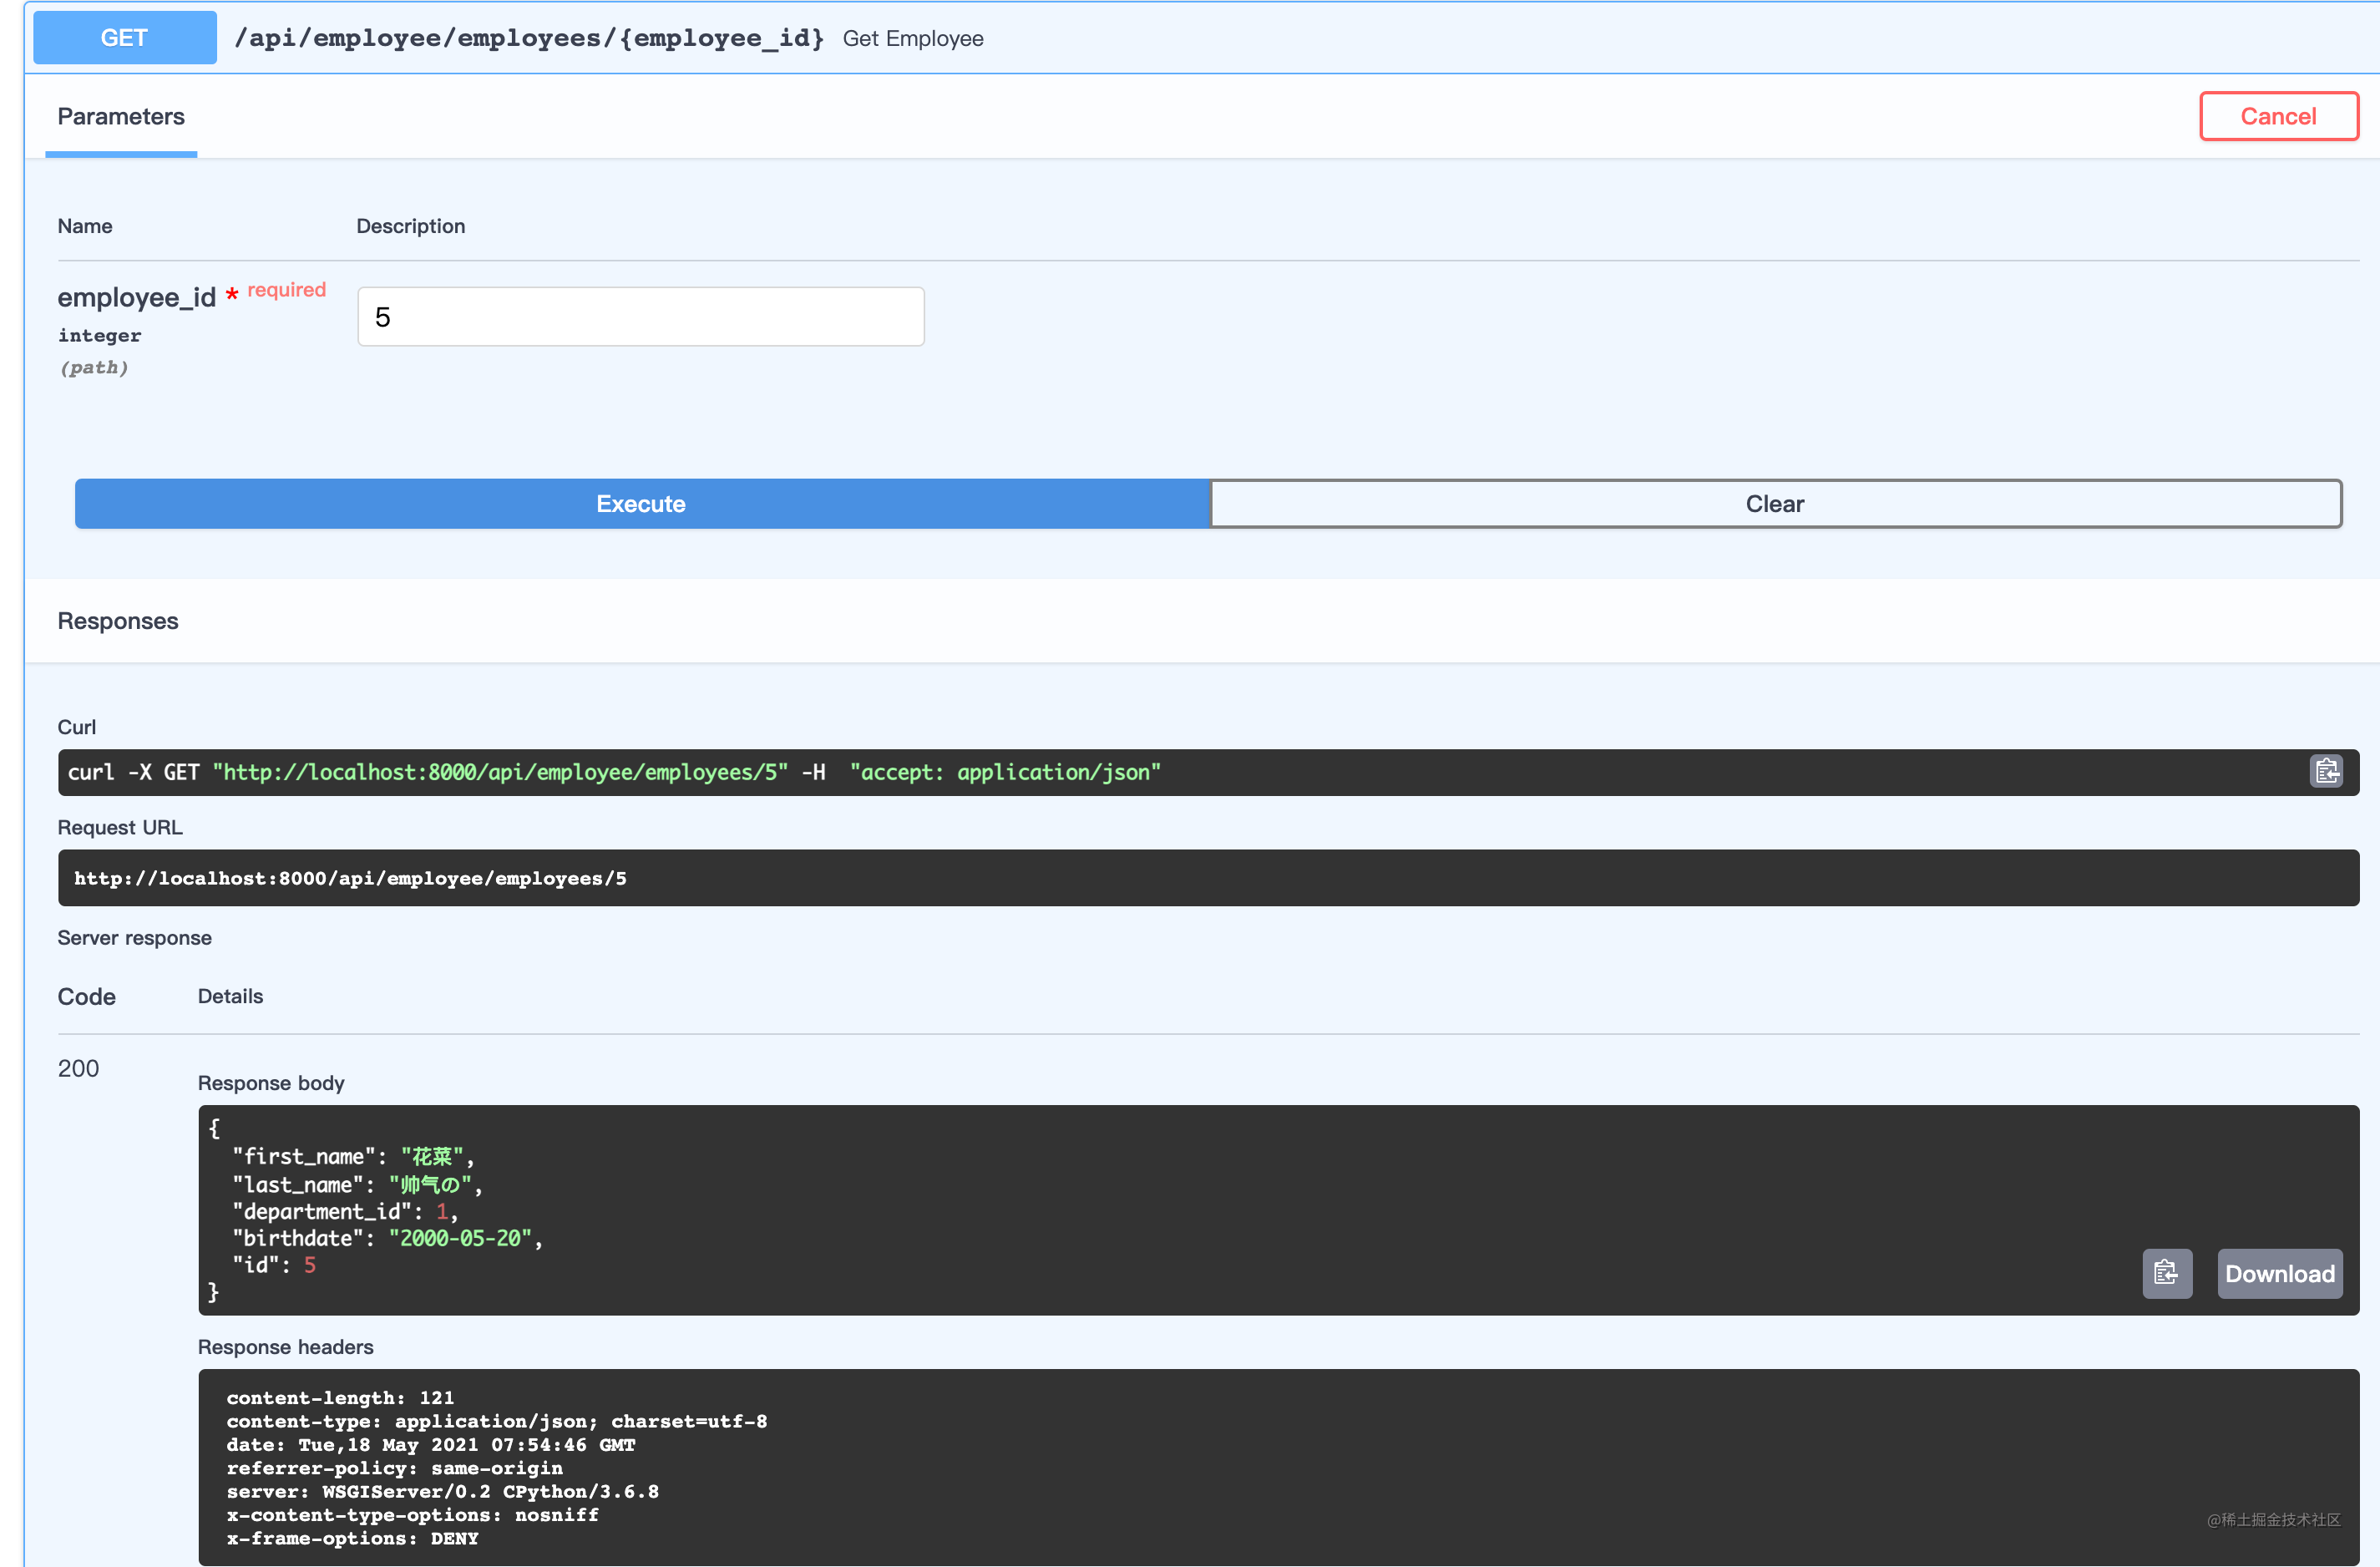Click the first_name value in response body
This screenshot has width=2380, height=1567.
(432, 1157)
